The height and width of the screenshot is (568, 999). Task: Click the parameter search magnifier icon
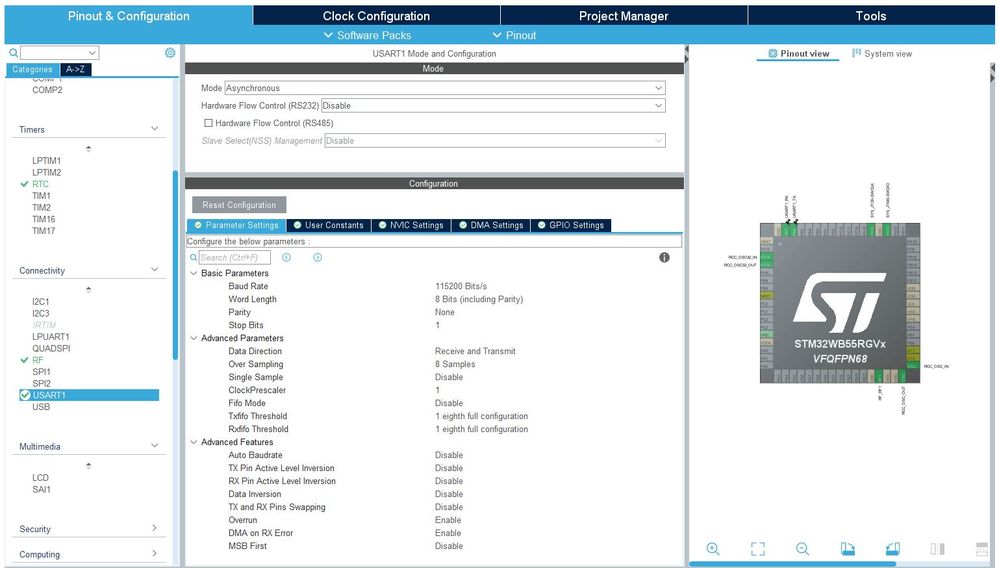pos(193,257)
